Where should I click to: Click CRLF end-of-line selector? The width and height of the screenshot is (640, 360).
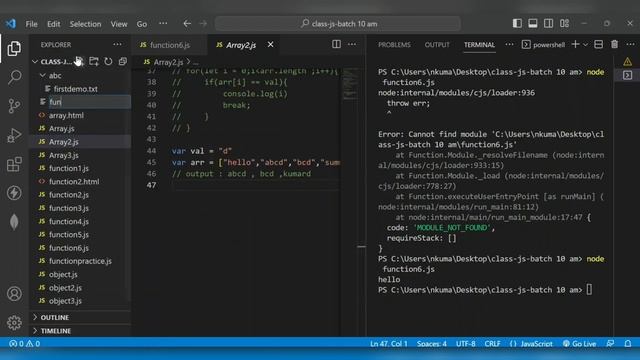[492, 344]
